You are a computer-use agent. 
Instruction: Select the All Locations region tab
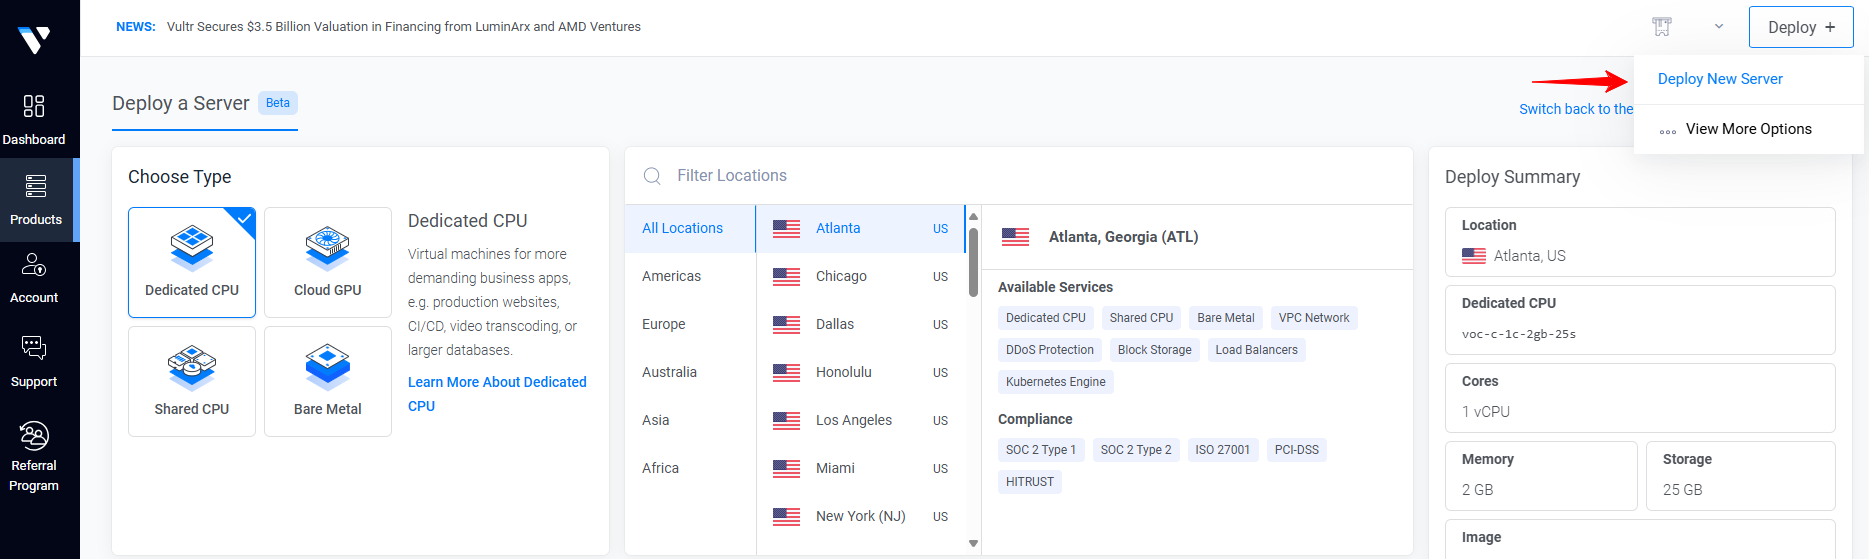point(690,228)
